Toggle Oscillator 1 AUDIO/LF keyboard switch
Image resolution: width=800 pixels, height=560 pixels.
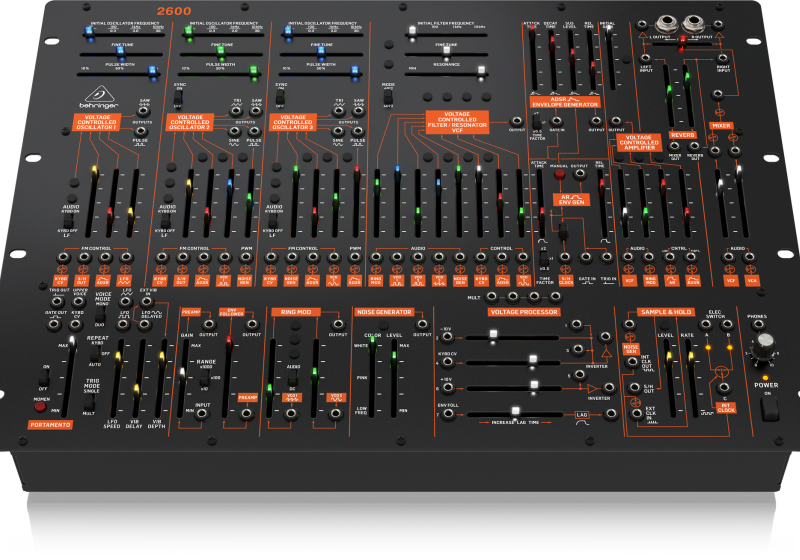click(x=68, y=221)
